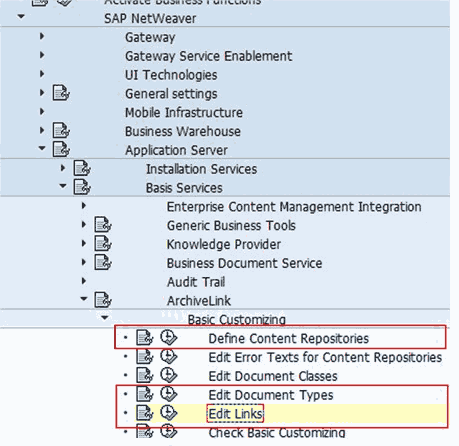Screen dimensions: 459x446
Task: Open documentation icon for Business Document Service
Action: coord(103,262)
